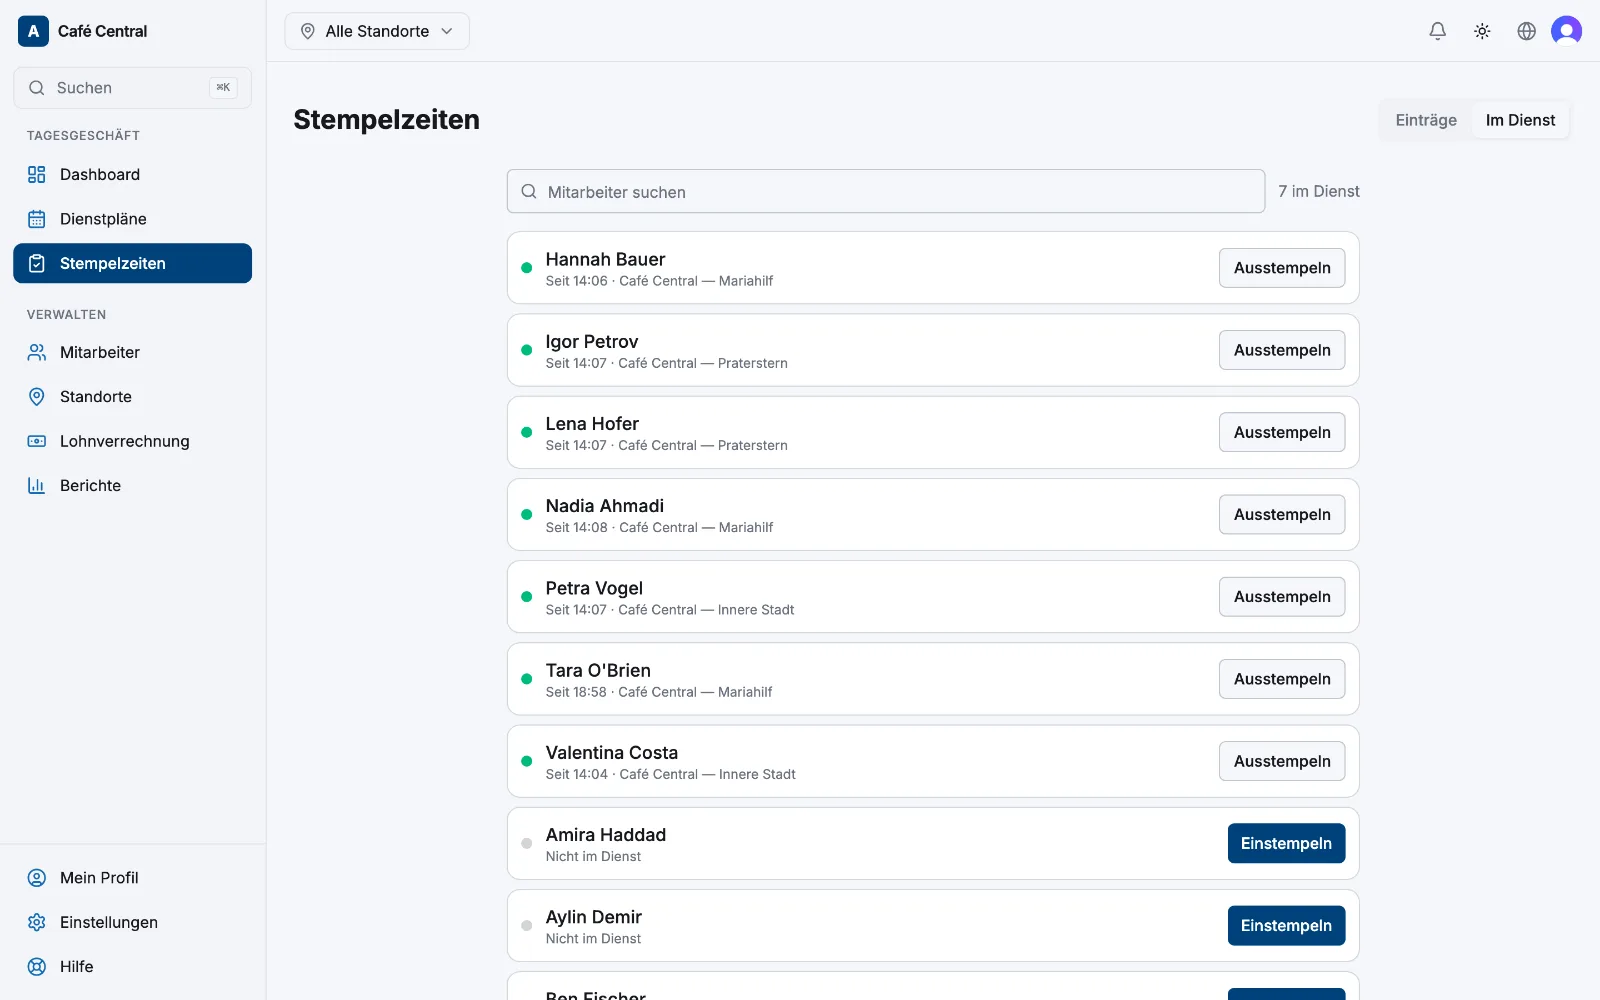
Task: Click the magnifier icon in Mitarbeiter suchen
Action: (x=529, y=191)
